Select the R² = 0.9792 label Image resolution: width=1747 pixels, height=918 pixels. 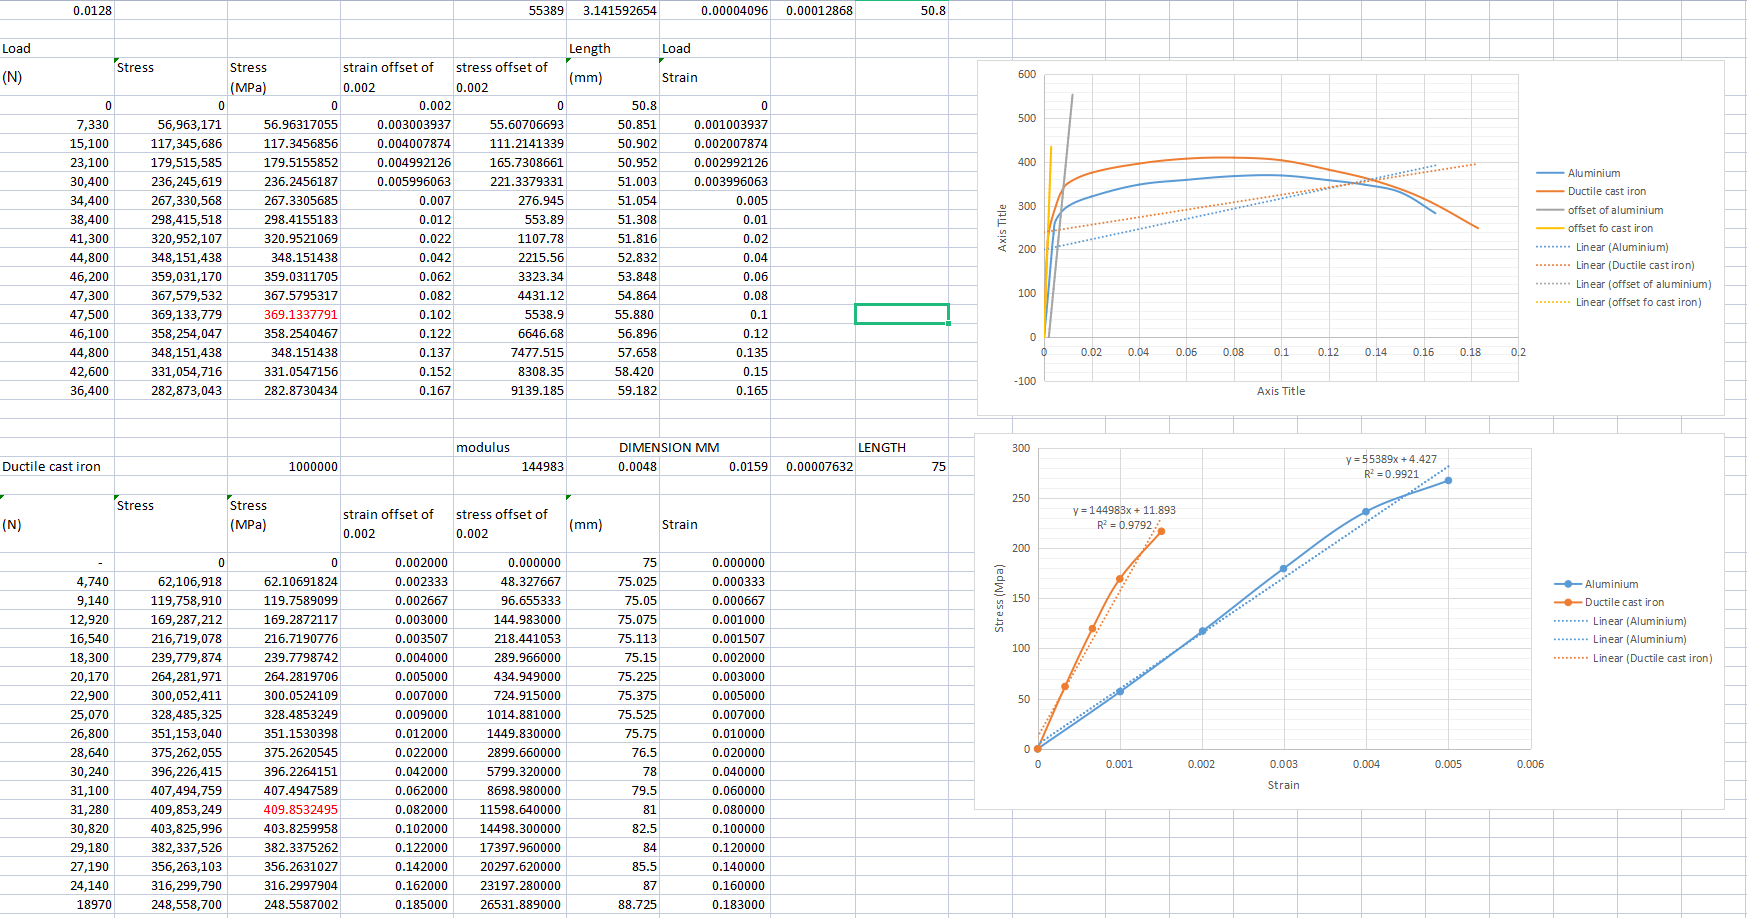(x=1123, y=524)
